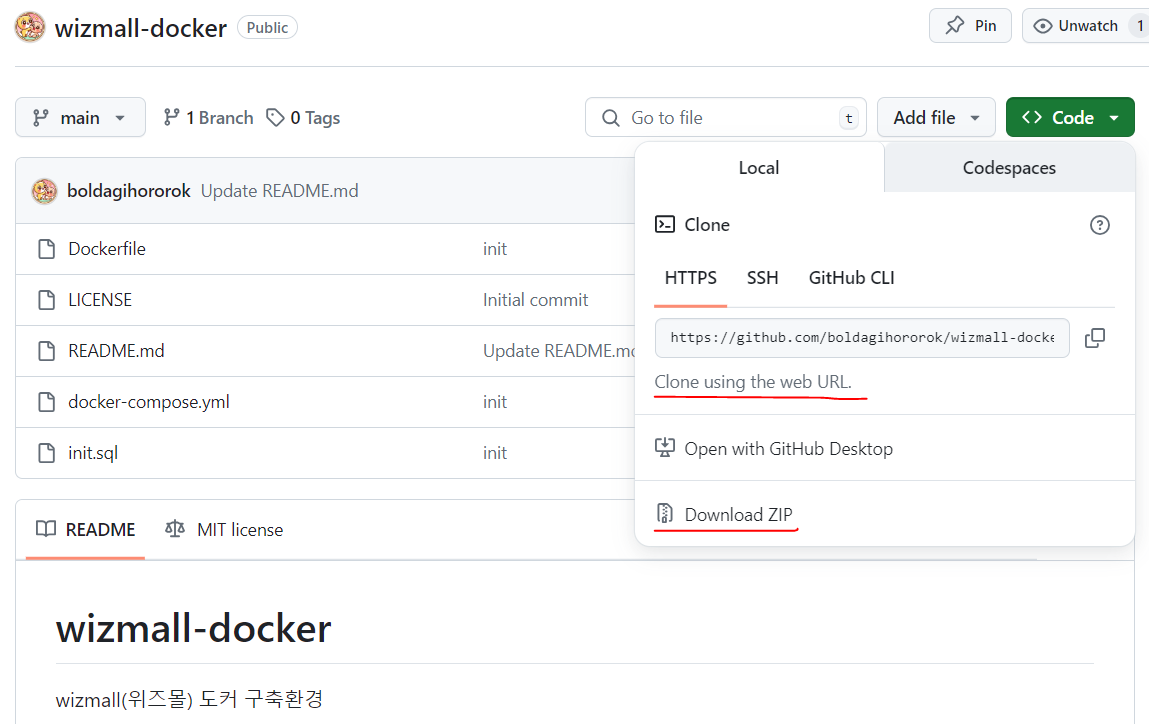Open the init.sql file
The width and height of the screenshot is (1149, 724).
point(93,453)
